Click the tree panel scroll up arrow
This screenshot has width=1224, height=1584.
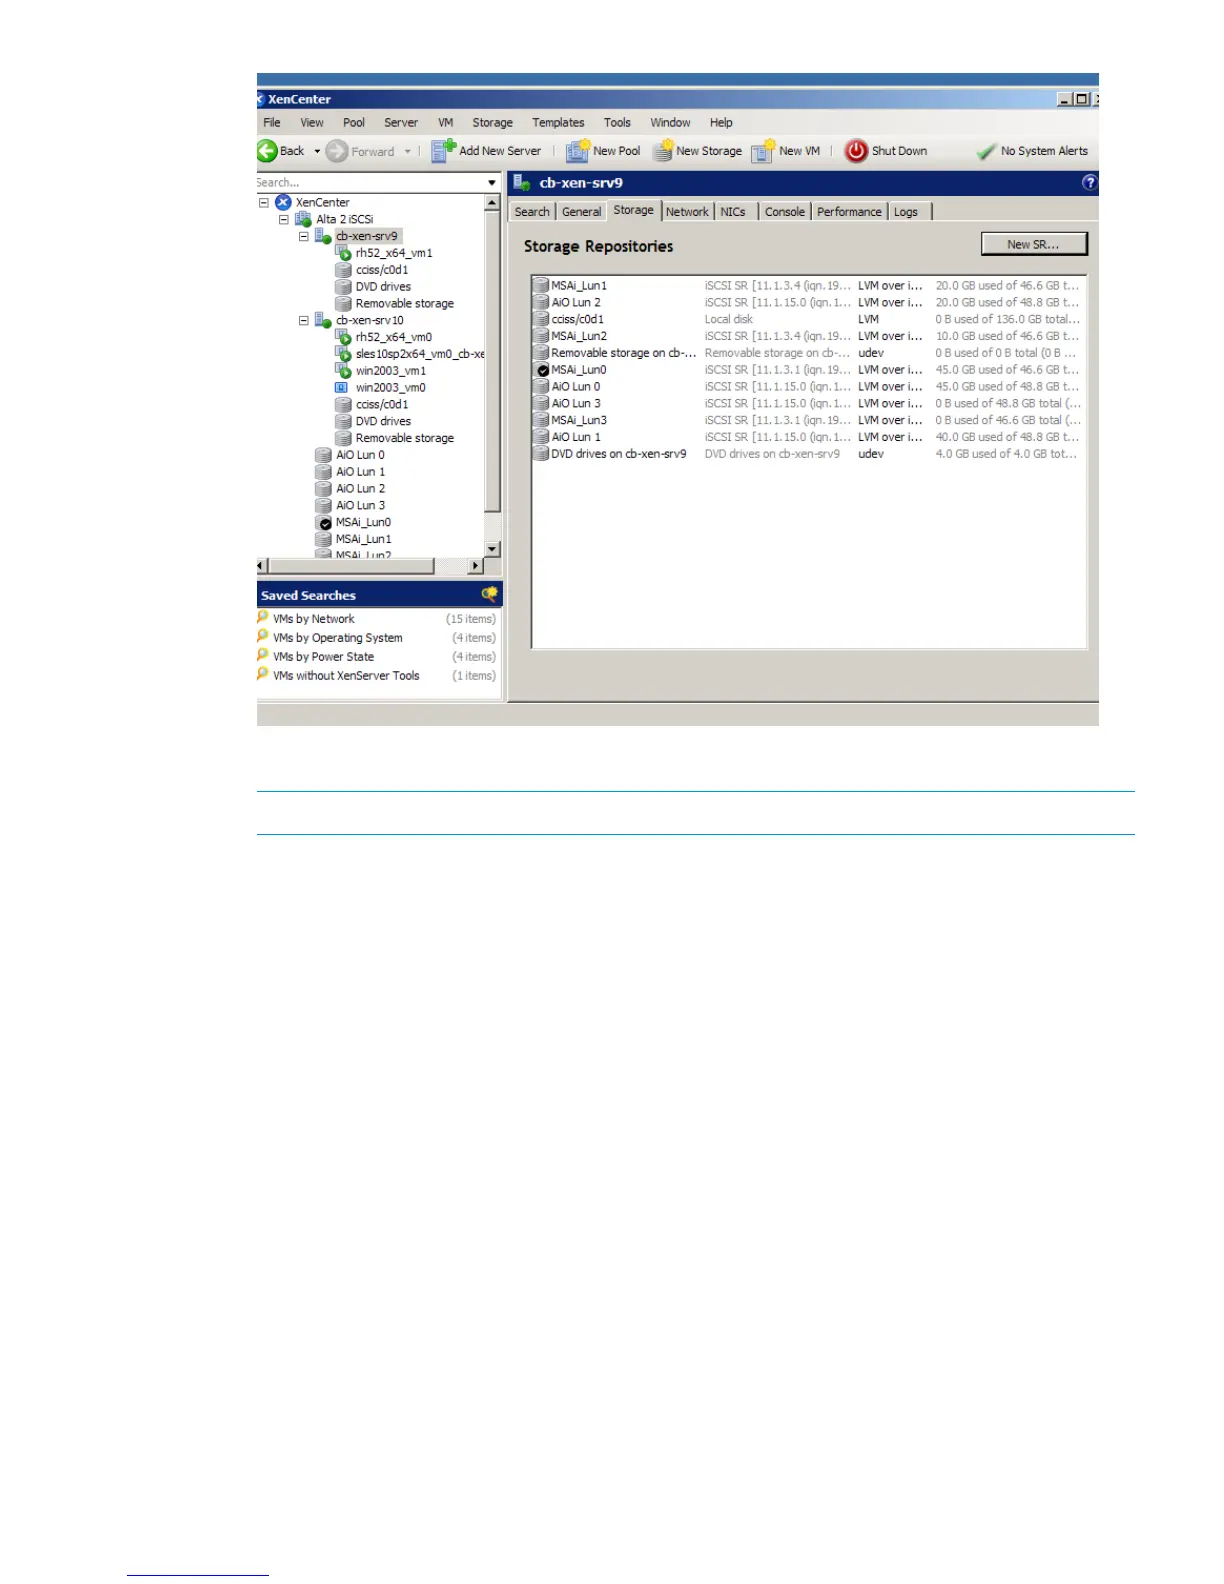click(x=492, y=202)
